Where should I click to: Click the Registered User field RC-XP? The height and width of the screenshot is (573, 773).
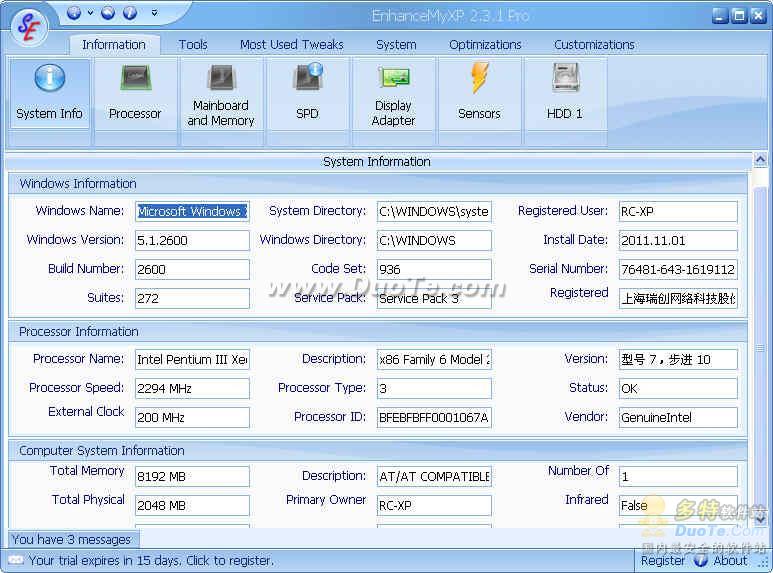point(678,212)
